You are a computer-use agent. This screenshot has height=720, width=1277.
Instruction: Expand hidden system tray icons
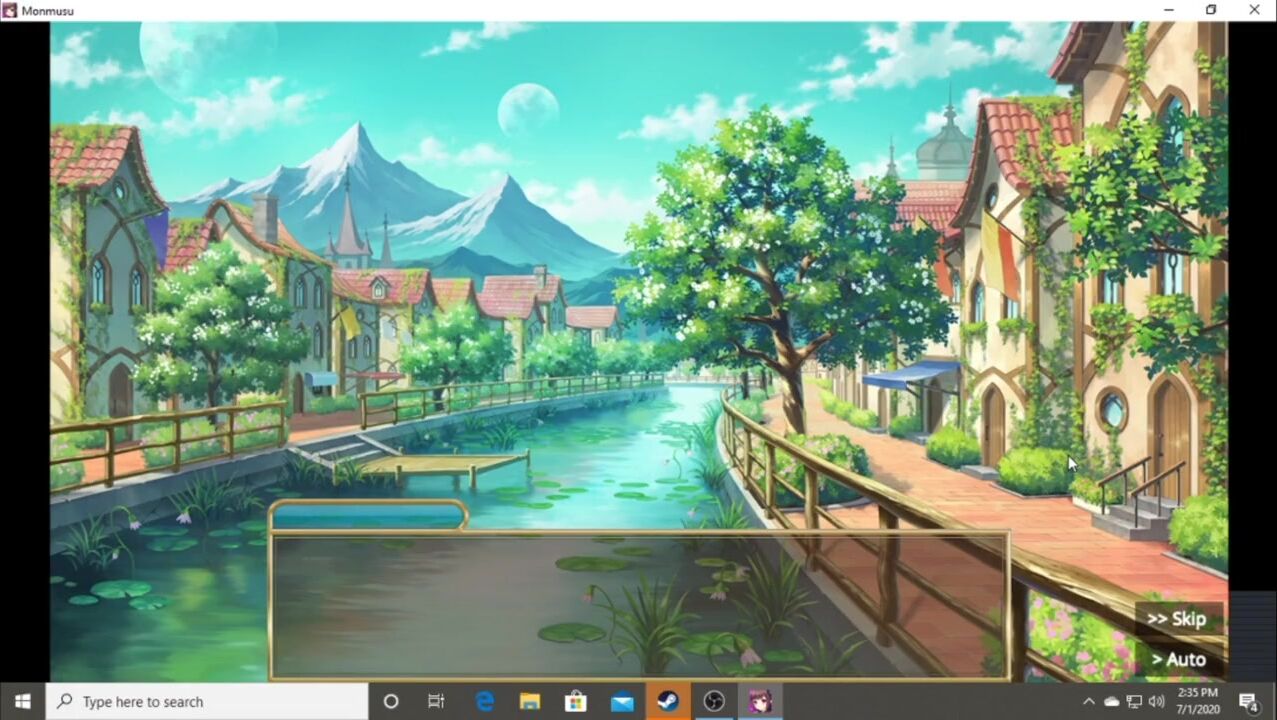click(x=1089, y=701)
